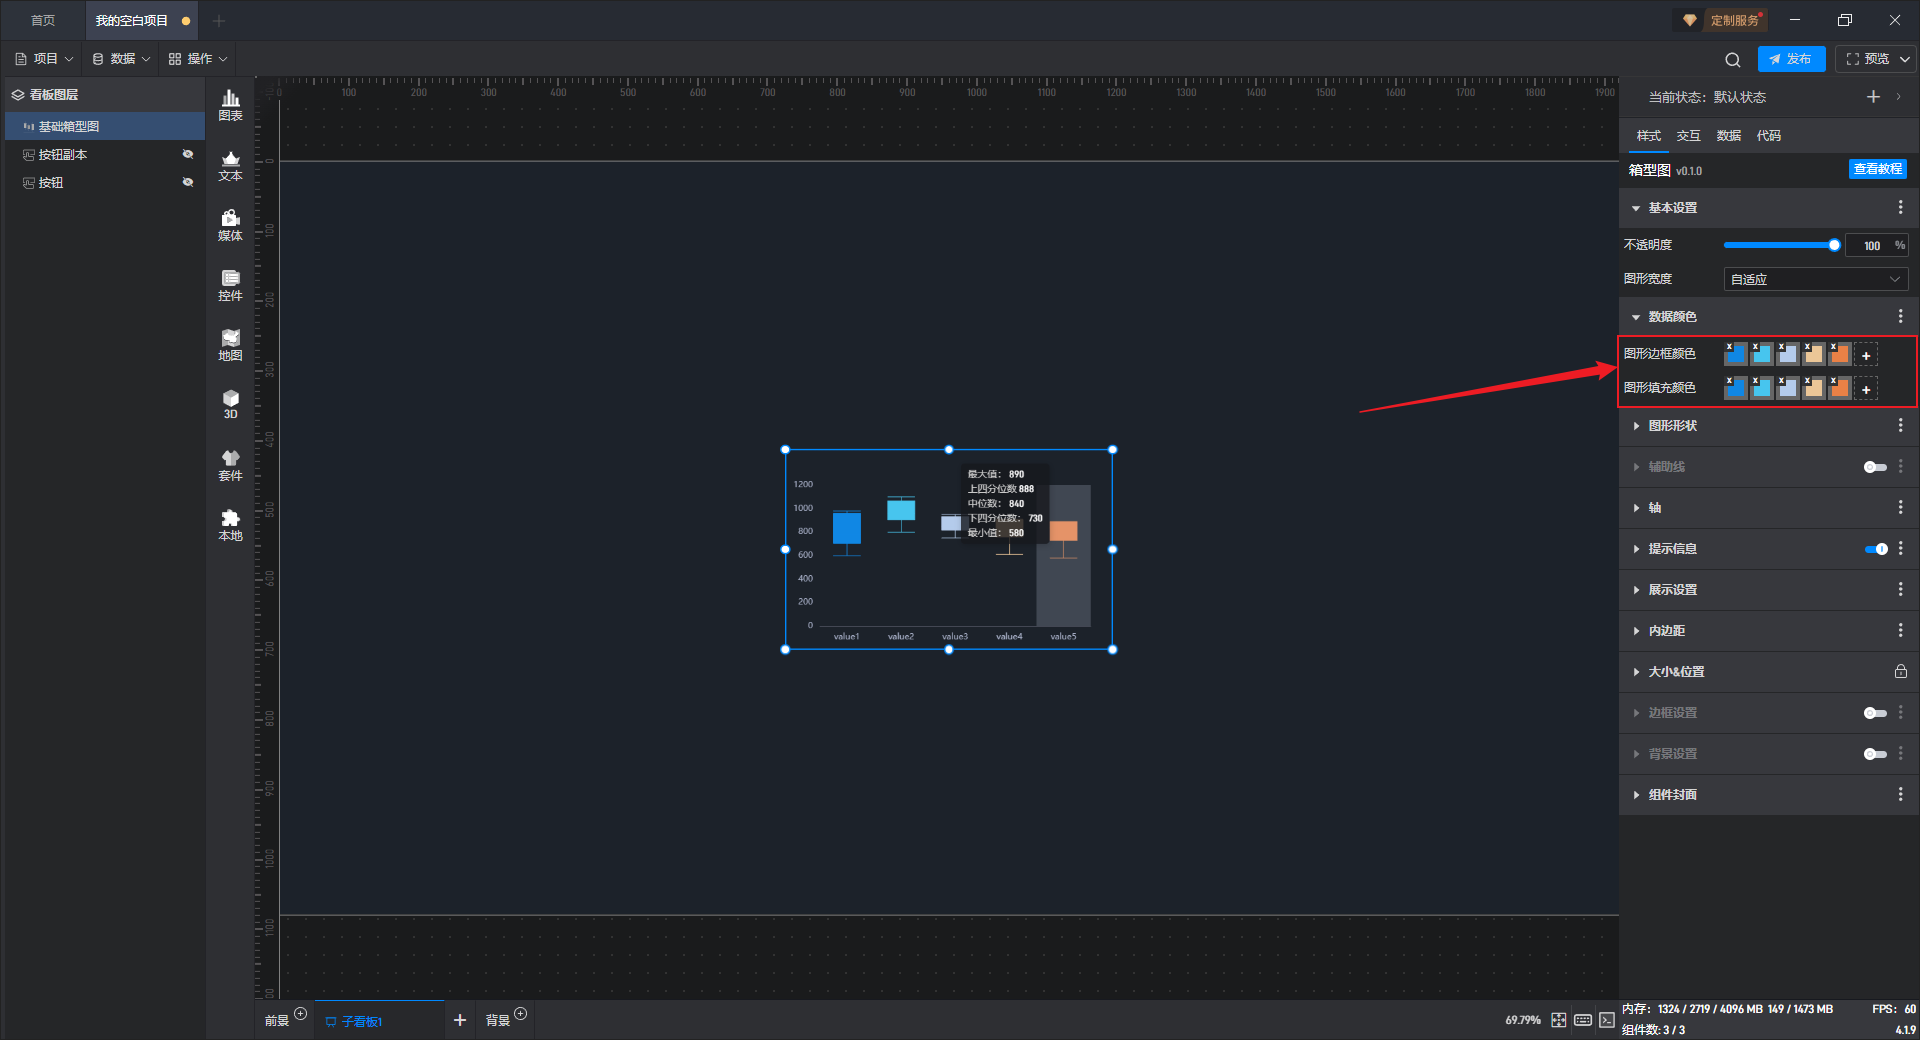
Task: Open 展示设置 section more-options menu
Action: (x=1900, y=589)
